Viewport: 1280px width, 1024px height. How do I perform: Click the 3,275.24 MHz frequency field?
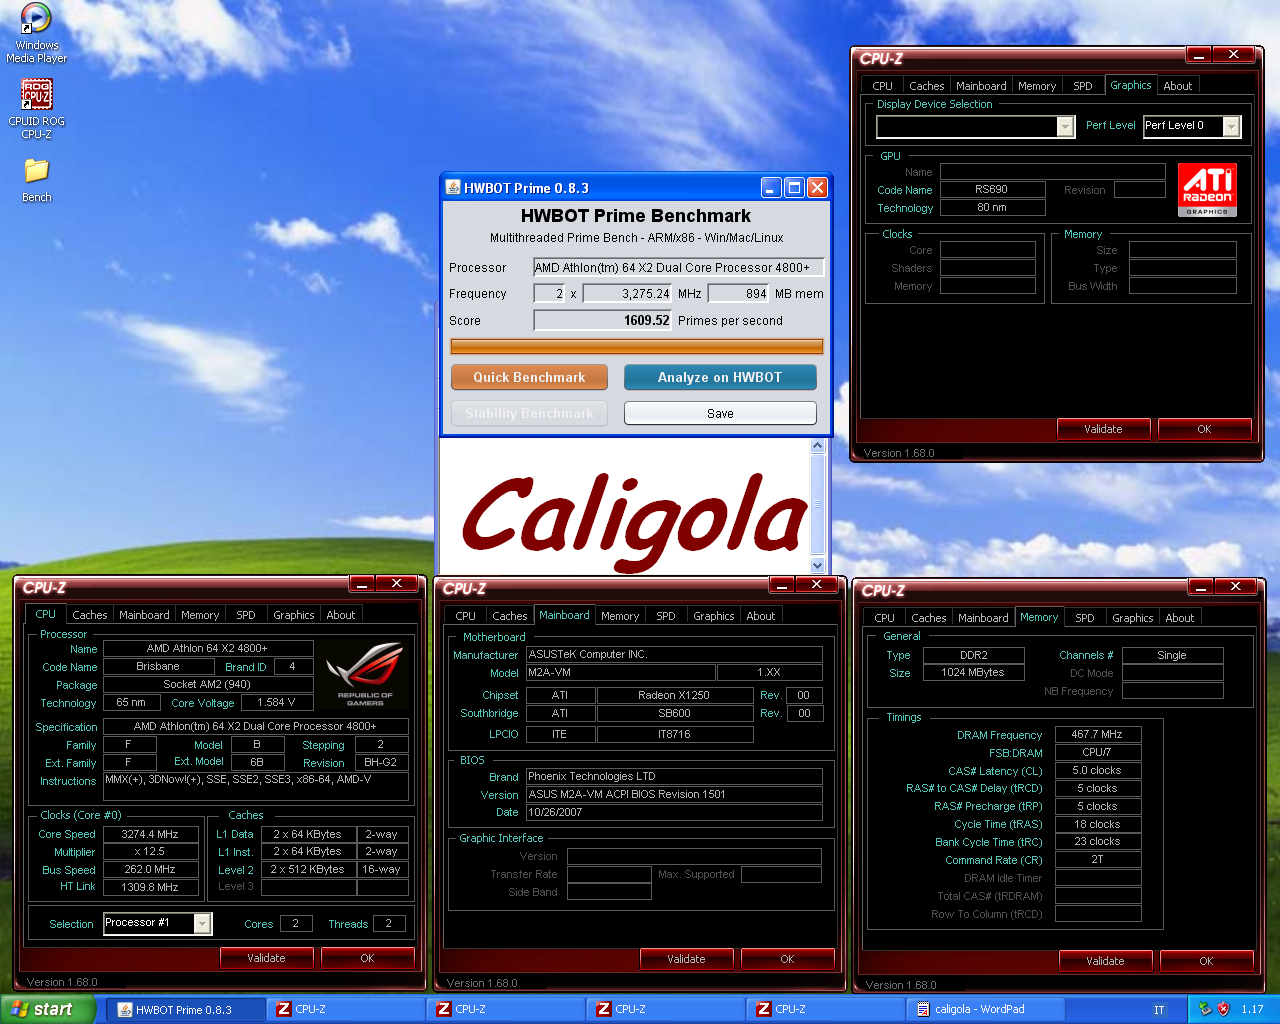[628, 293]
